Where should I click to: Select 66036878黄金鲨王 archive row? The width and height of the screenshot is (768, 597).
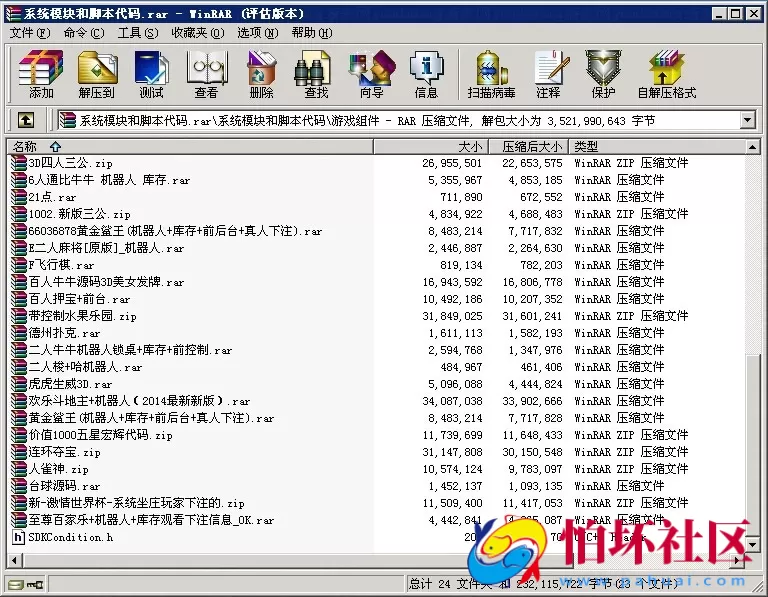(175, 231)
